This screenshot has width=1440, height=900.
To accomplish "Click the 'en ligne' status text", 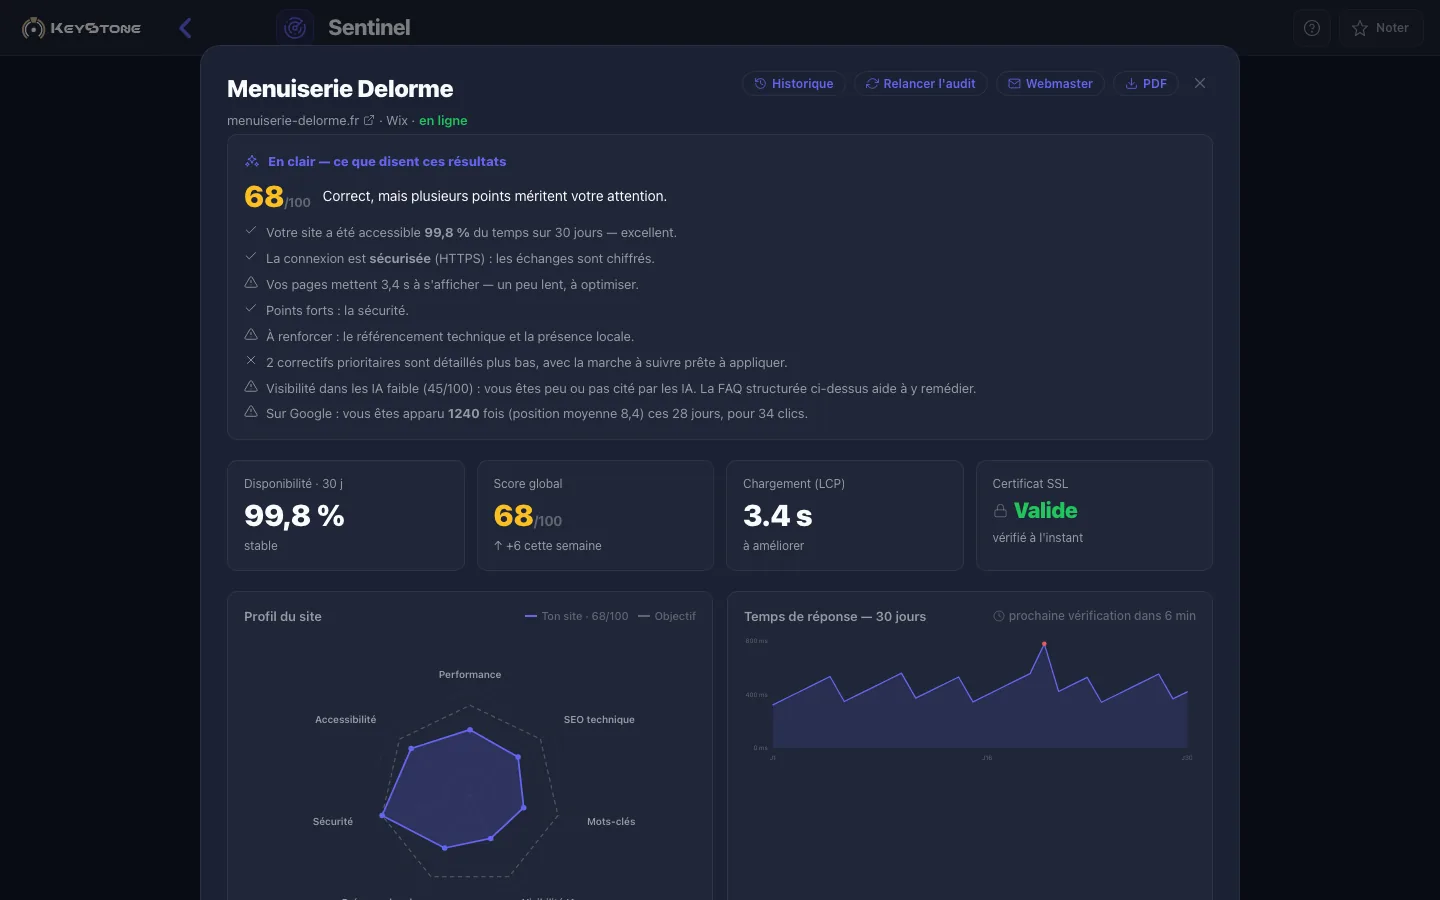I will pos(443,120).
